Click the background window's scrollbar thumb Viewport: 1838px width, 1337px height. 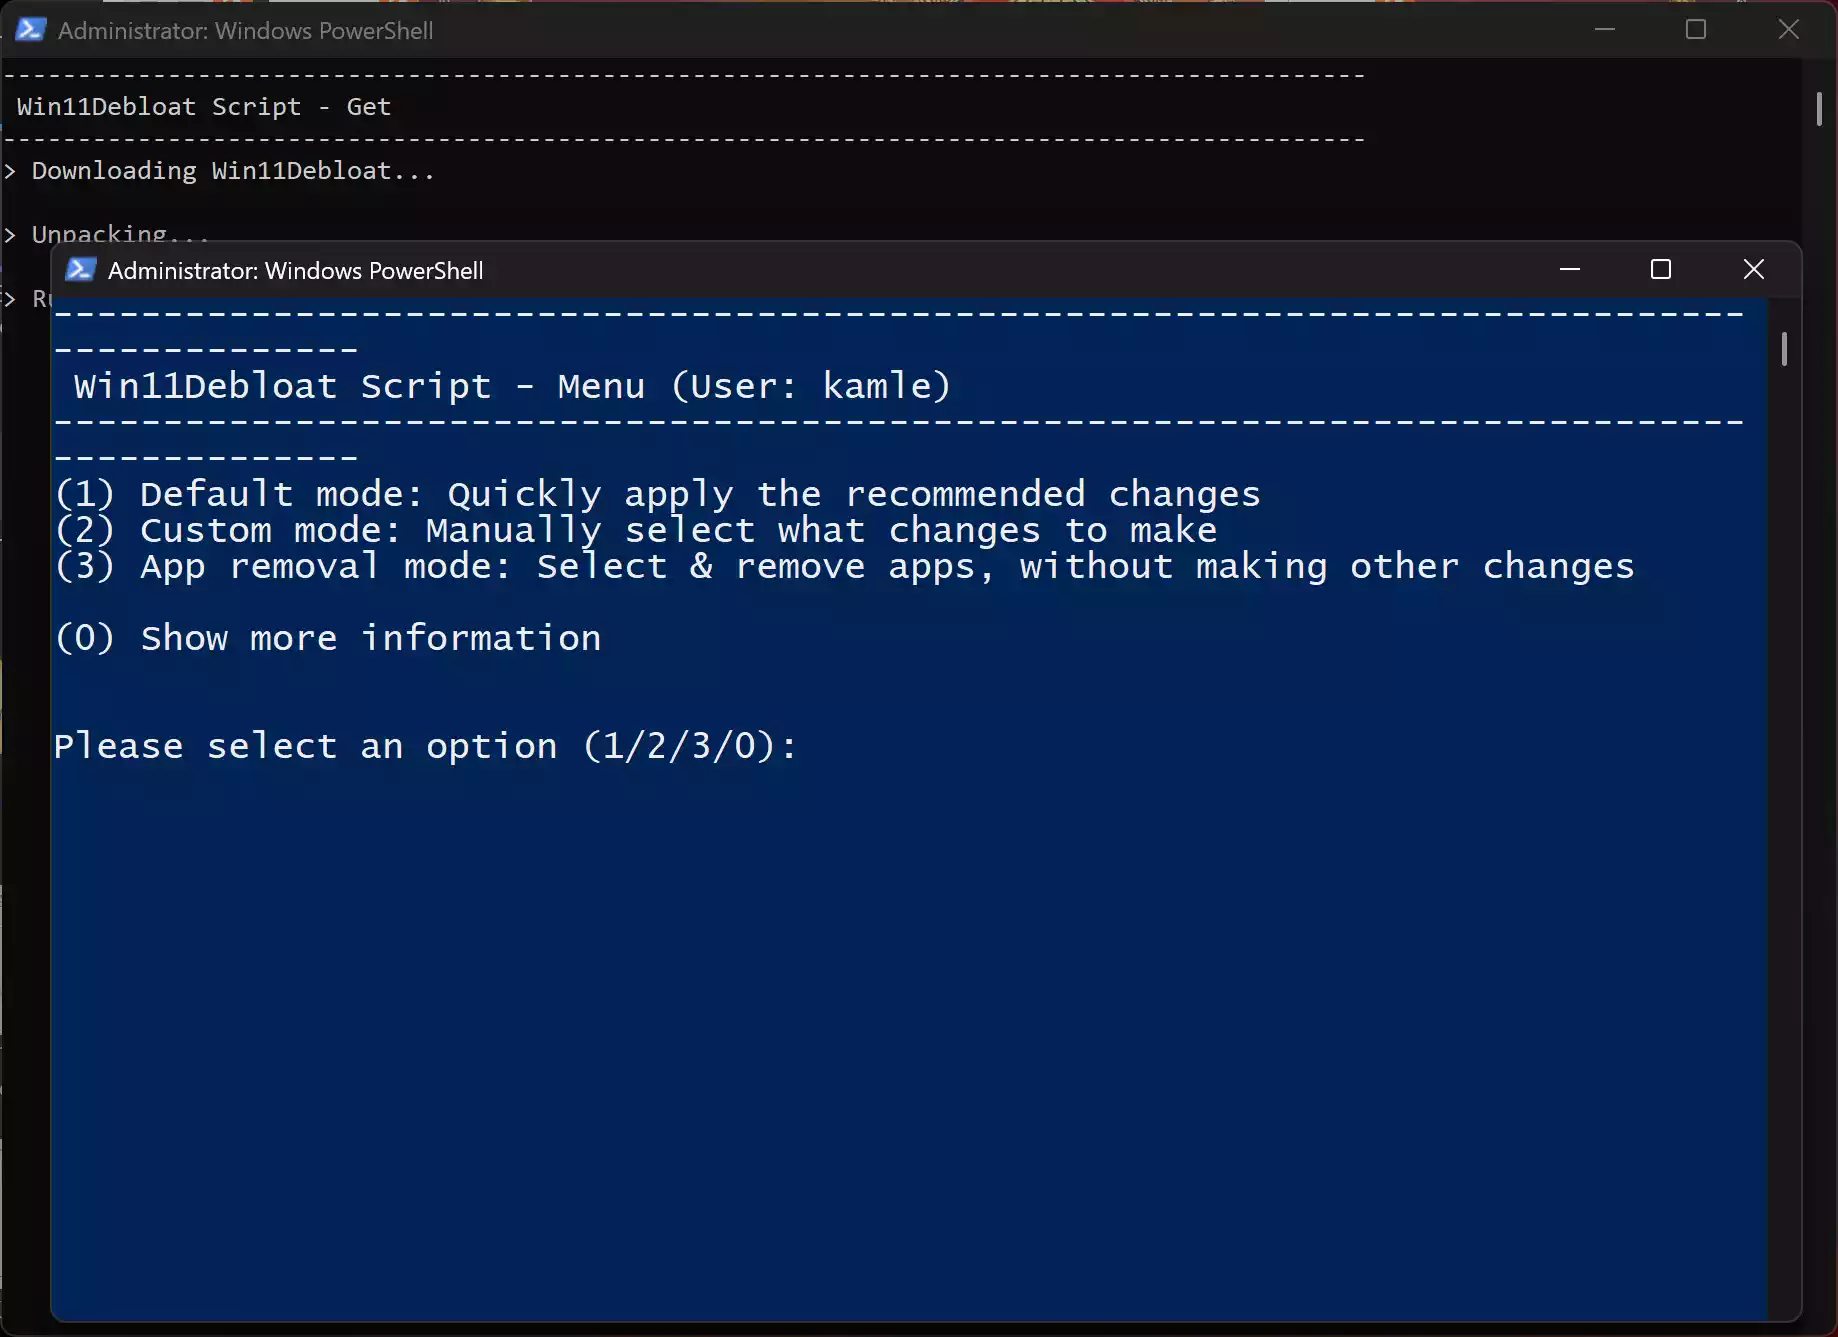pyautogui.click(x=1820, y=108)
